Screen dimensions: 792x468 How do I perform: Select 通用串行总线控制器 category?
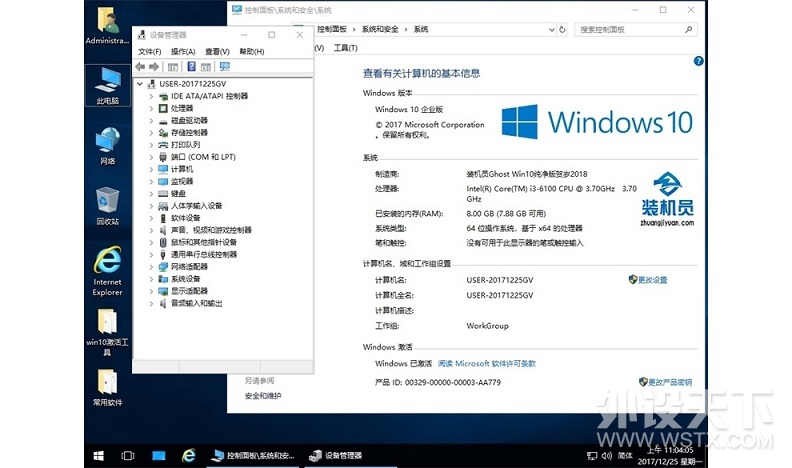[x=204, y=254]
